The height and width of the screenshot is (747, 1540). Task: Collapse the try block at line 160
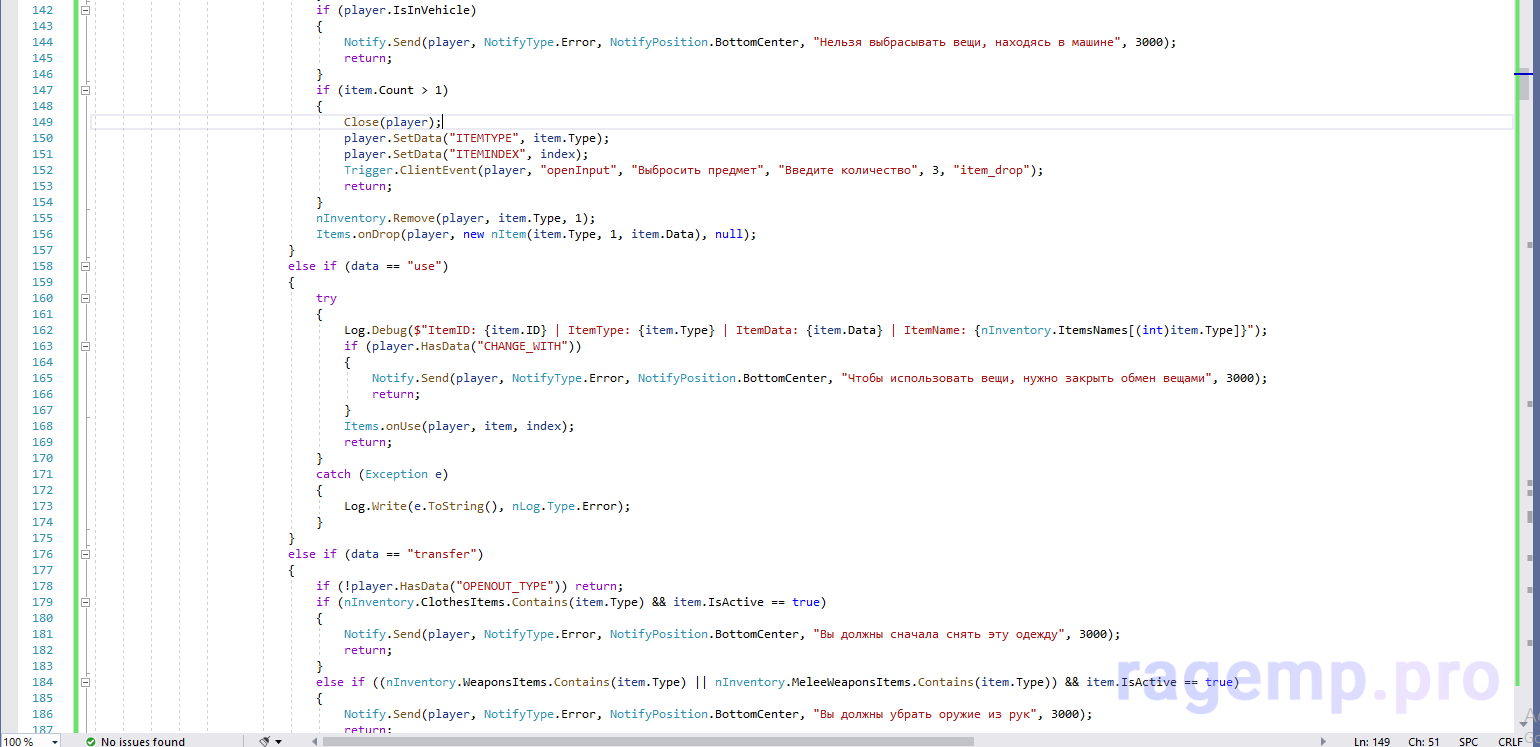point(85,298)
